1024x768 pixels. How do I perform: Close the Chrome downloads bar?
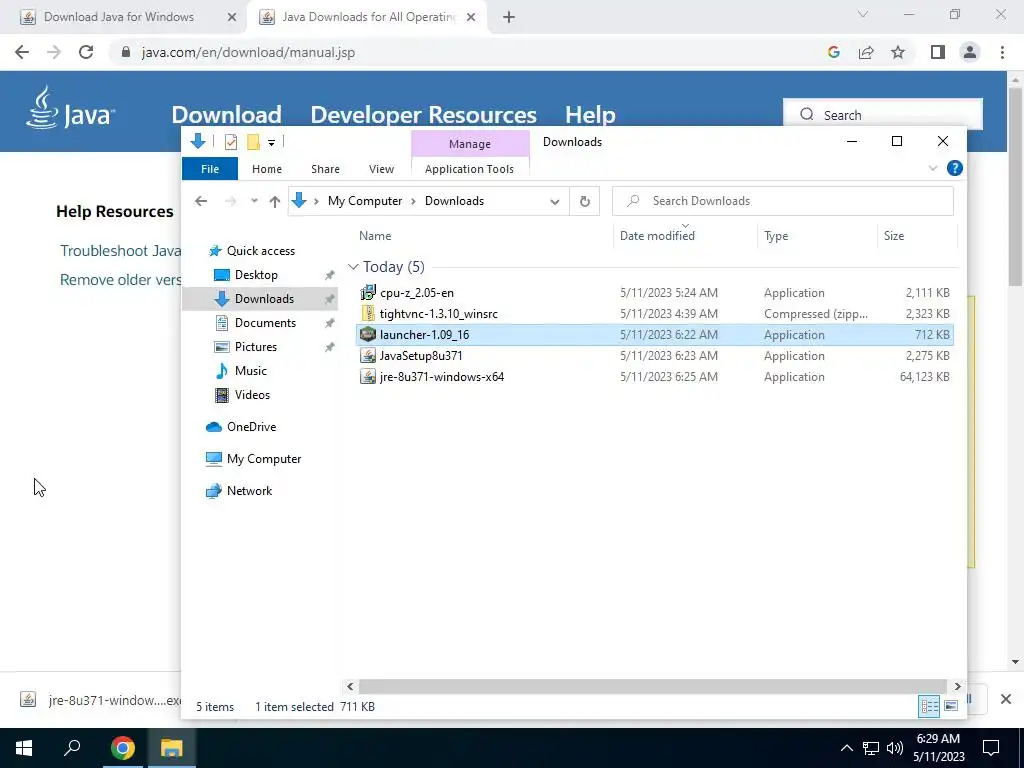point(1006,699)
